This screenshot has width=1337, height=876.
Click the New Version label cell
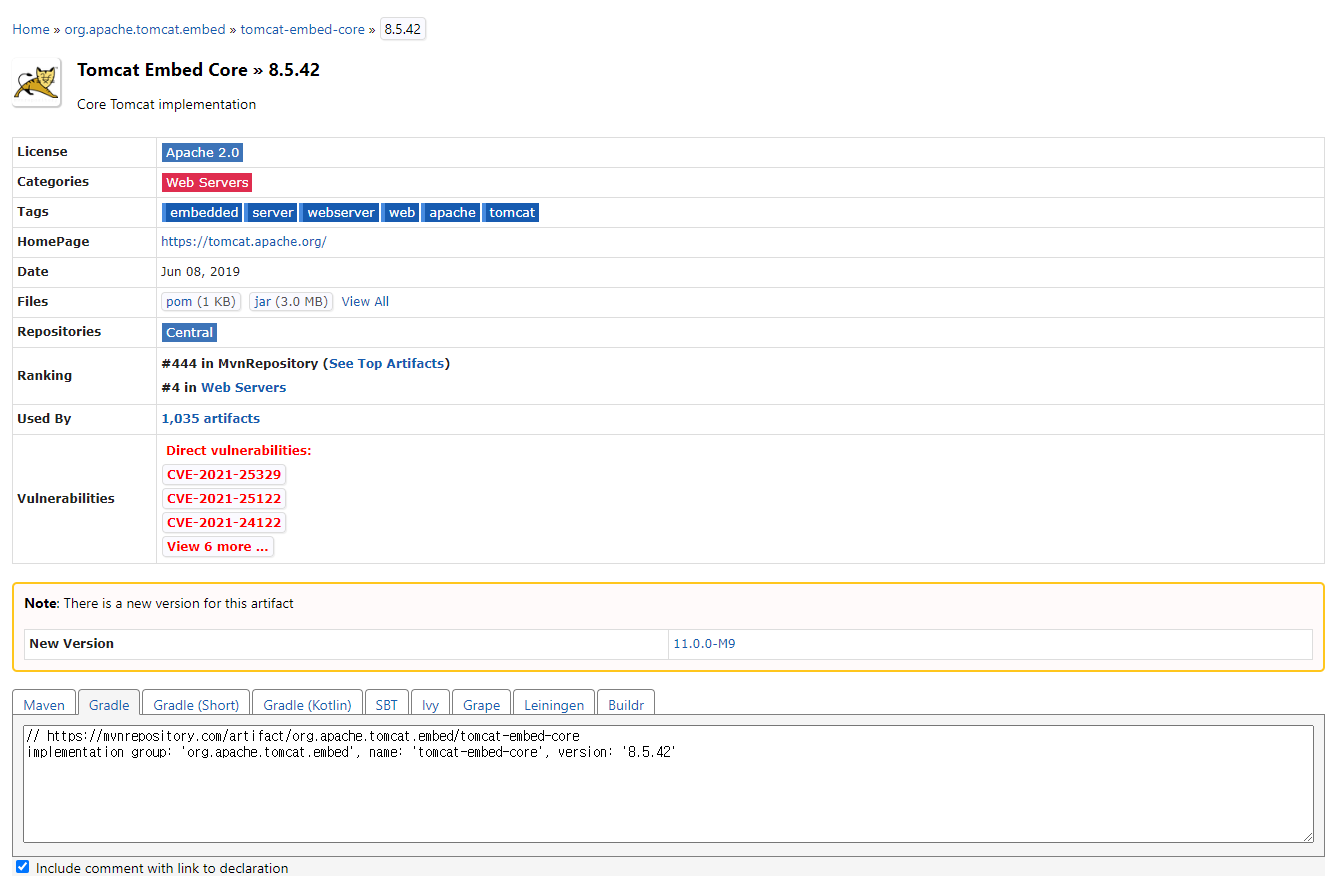(346, 644)
